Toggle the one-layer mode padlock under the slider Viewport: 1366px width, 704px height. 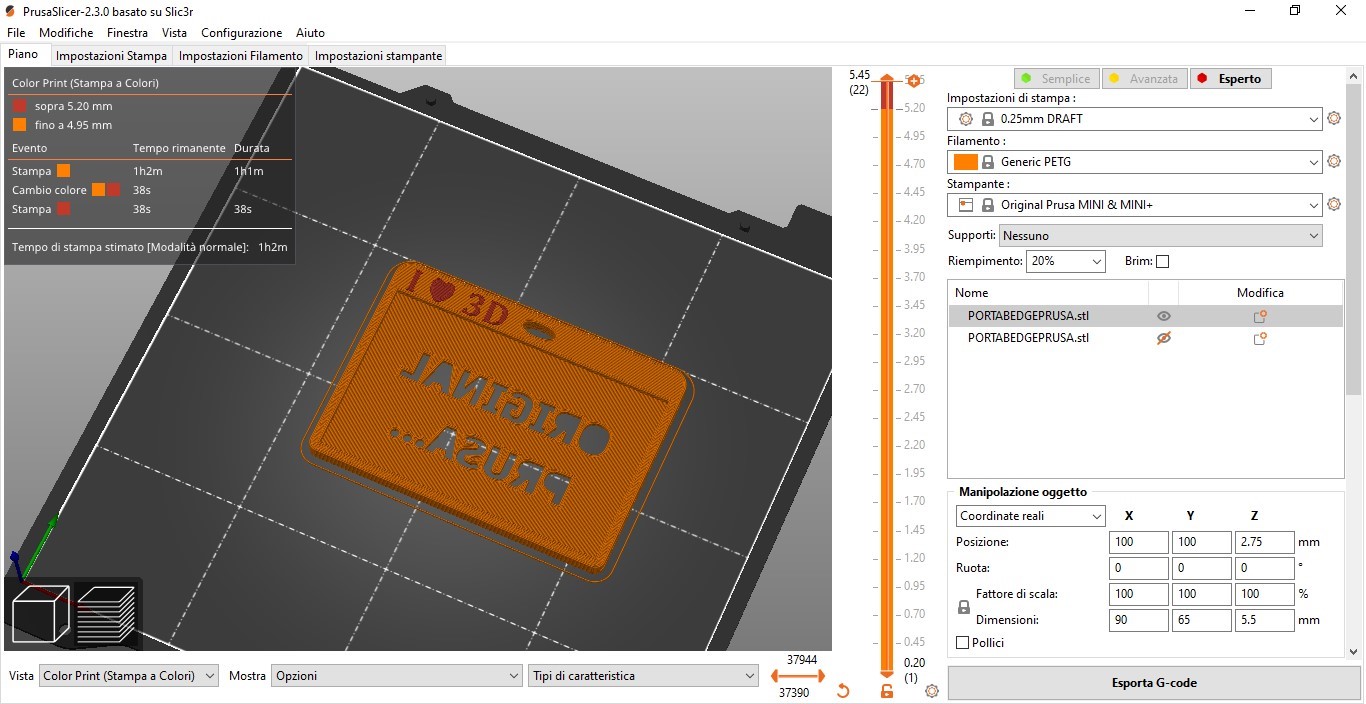[887, 691]
